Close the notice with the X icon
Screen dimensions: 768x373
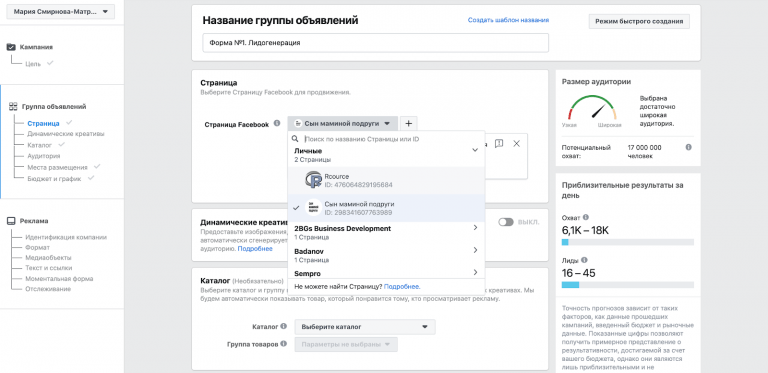click(x=516, y=143)
